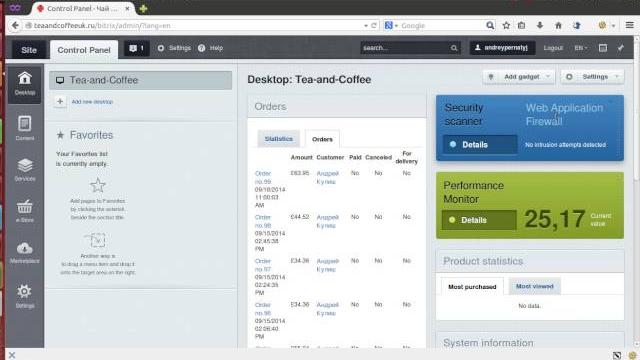640x360 pixels.
Task: Close the Control Panel browser tab
Action: click(x=127, y=8)
